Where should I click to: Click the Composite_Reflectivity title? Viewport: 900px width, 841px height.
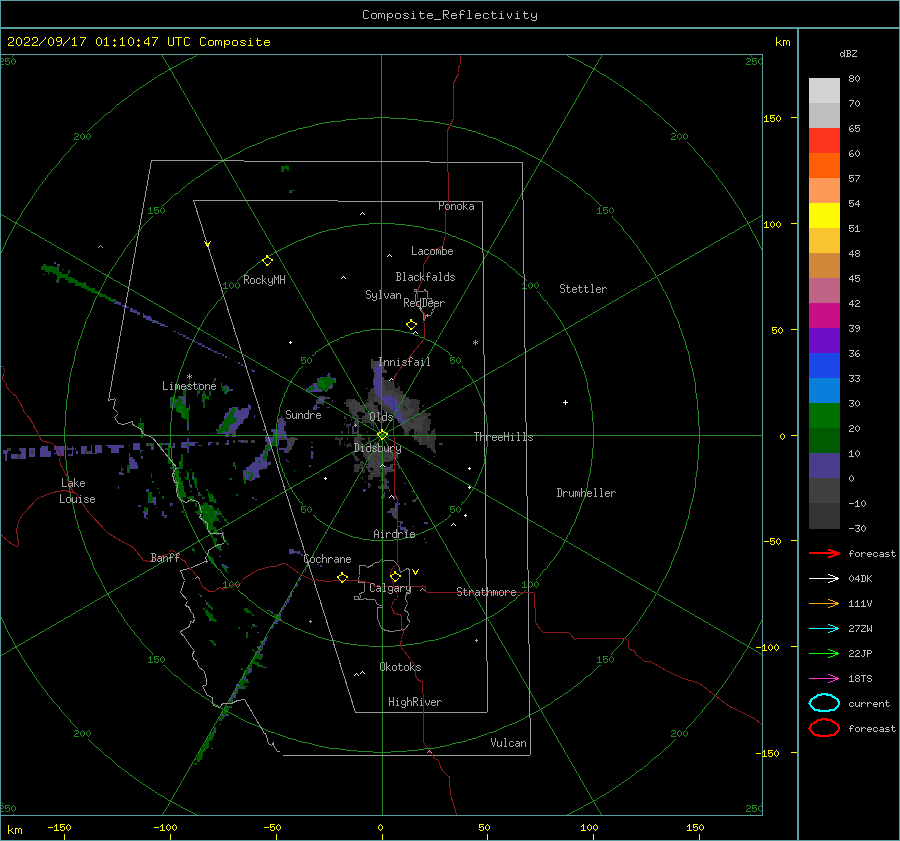point(450,15)
